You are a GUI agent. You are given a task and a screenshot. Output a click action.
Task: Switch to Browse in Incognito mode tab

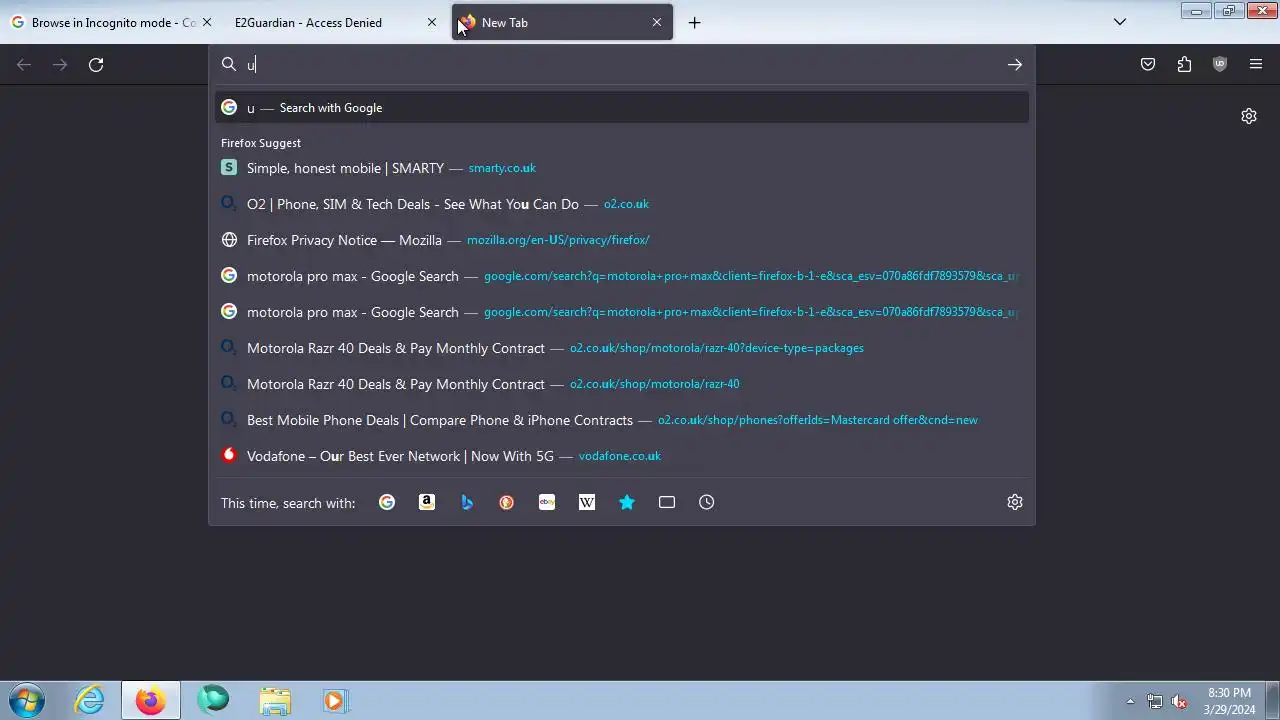point(112,22)
